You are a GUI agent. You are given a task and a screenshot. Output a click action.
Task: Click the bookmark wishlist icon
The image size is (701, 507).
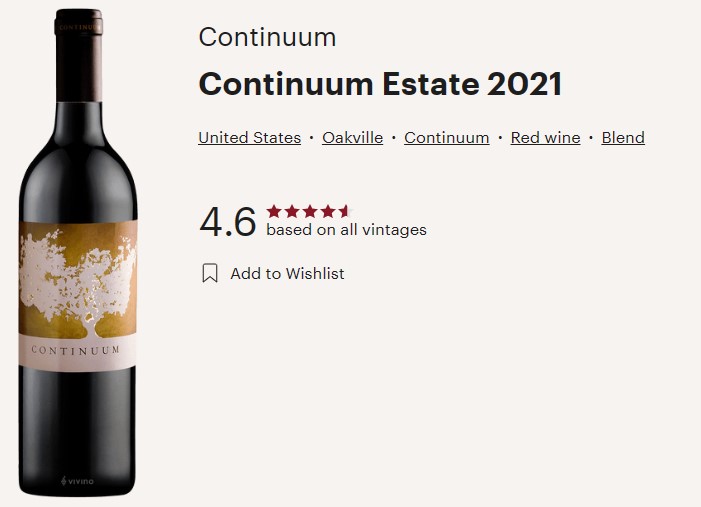210,273
